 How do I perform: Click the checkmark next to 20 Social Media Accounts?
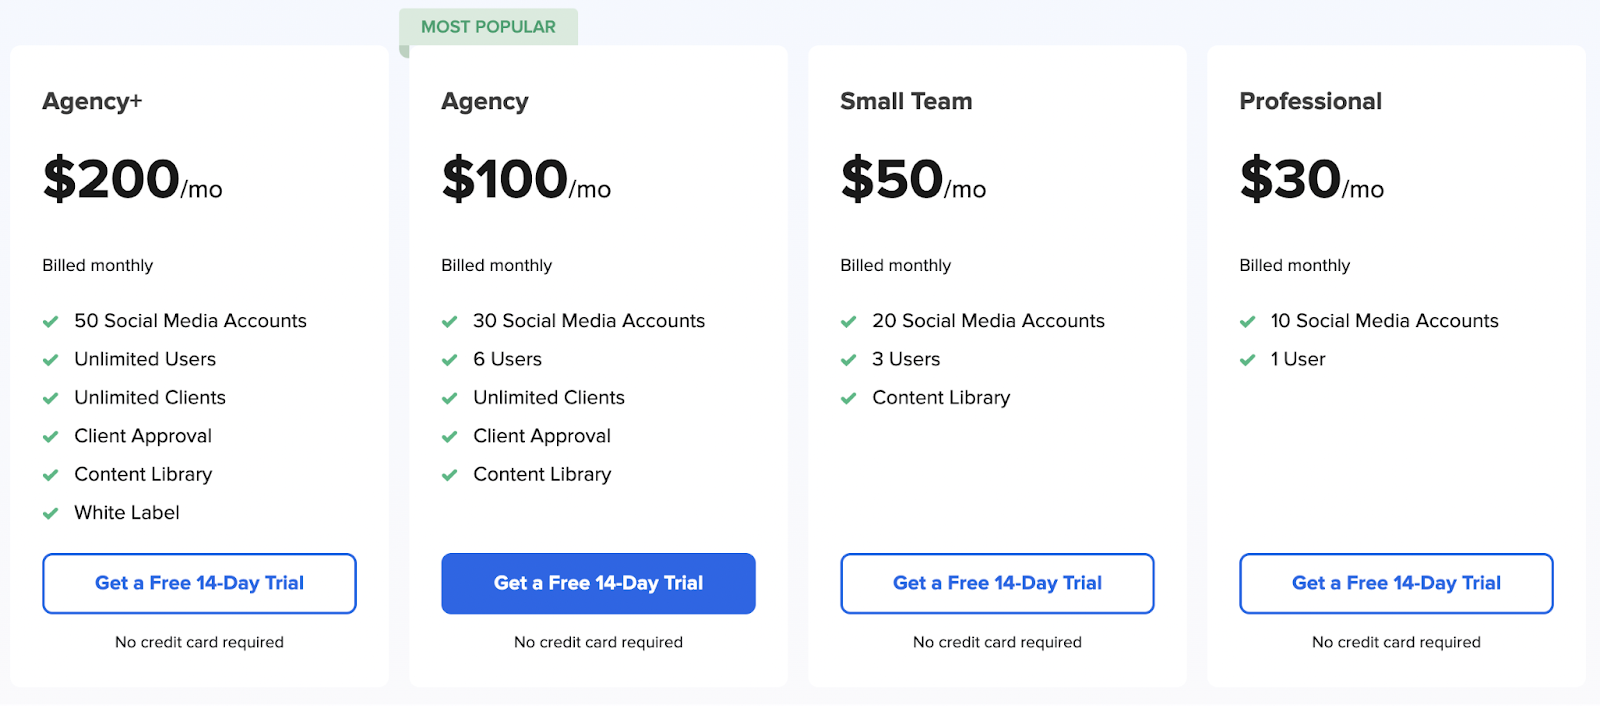848,321
